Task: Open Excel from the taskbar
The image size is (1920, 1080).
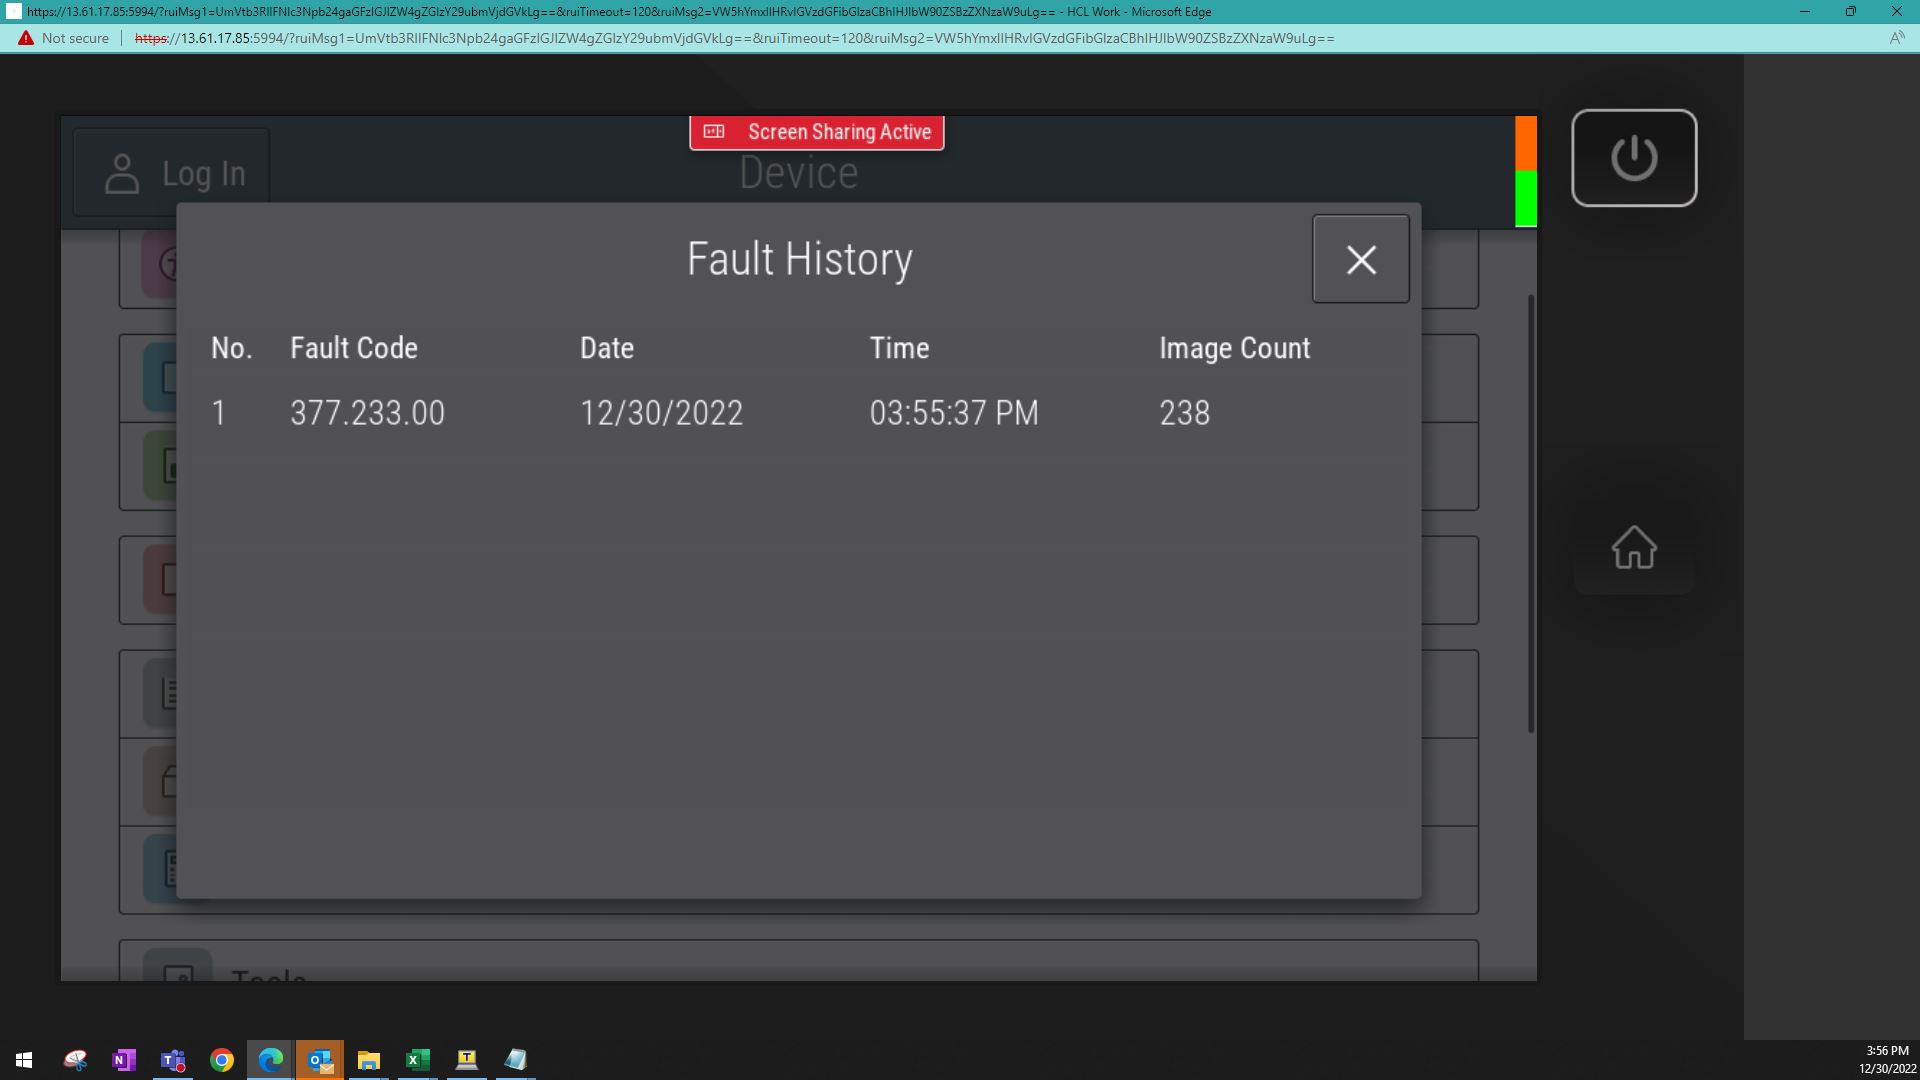Action: pos(418,1060)
